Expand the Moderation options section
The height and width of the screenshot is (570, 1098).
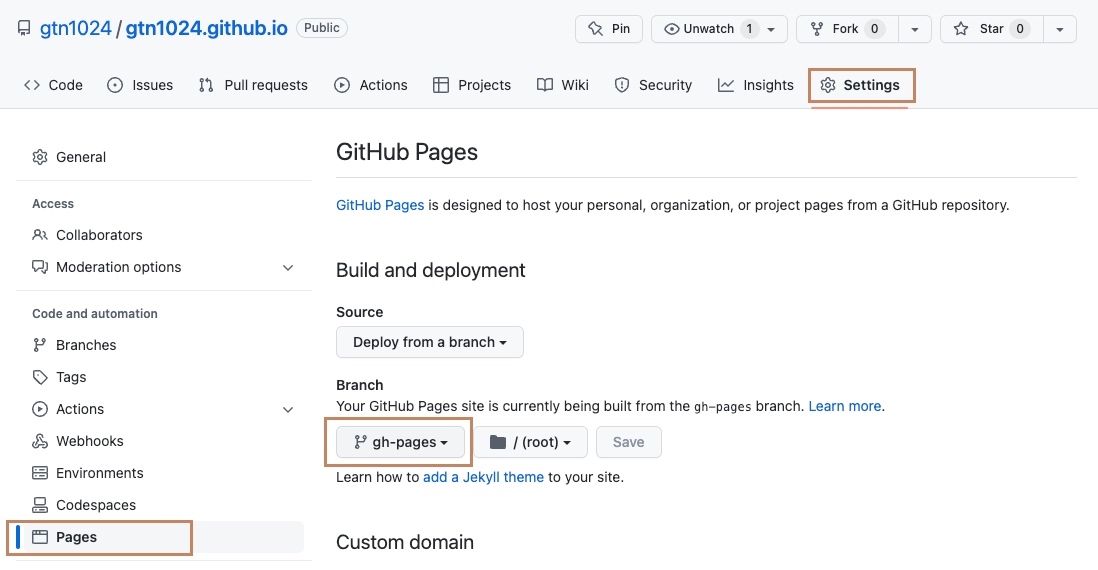pos(288,267)
